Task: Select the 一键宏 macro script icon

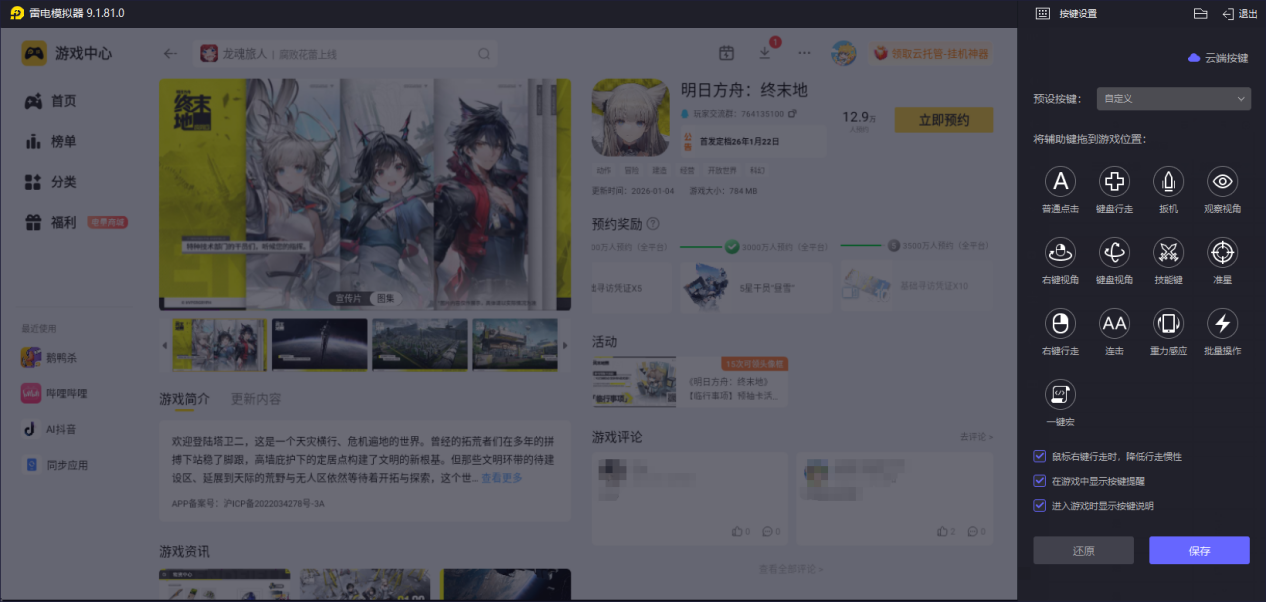Action: tap(1060, 394)
